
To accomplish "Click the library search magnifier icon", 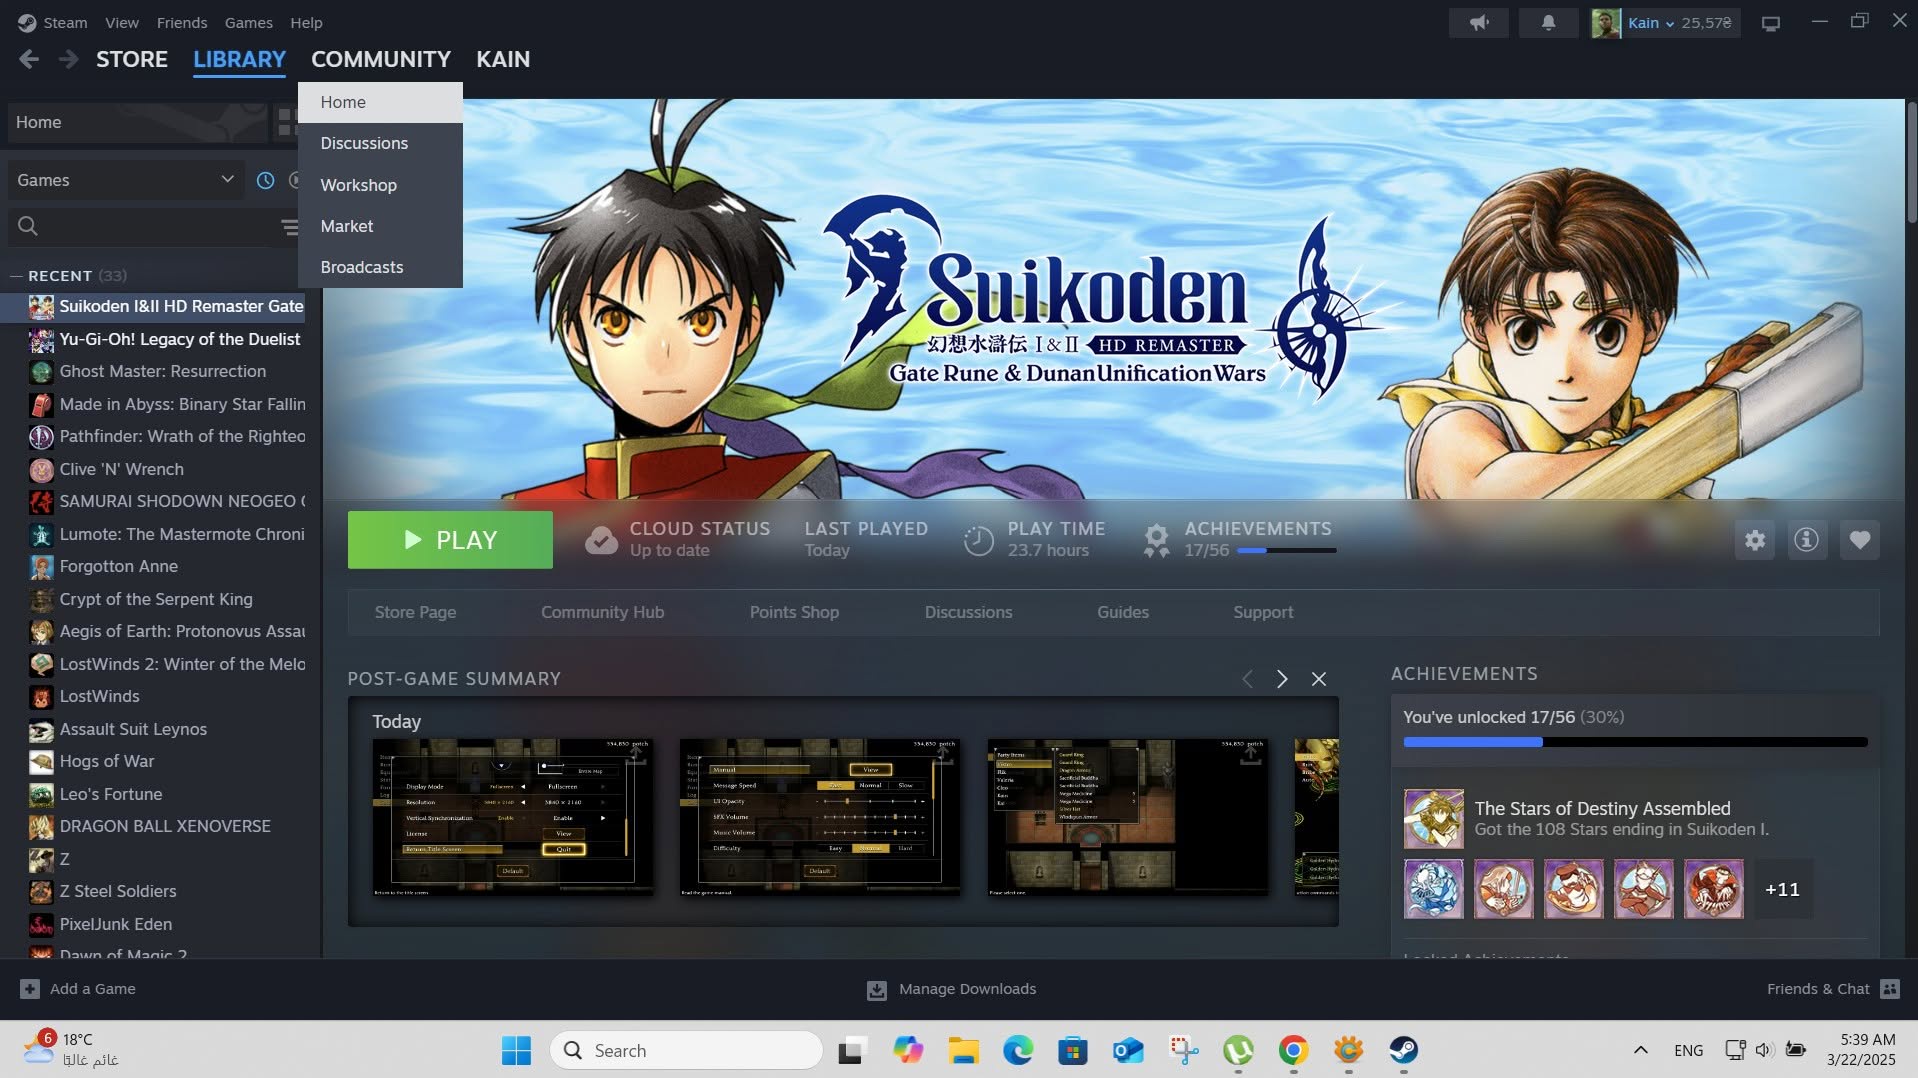I will (28, 226).
